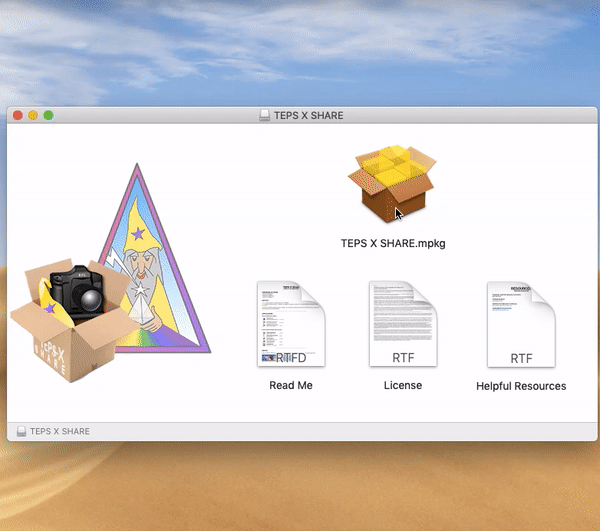The width and height of the screenshot is (600, 531).
Task: Open the Helpful Resources RTF document icon
Action: [521, 324]
